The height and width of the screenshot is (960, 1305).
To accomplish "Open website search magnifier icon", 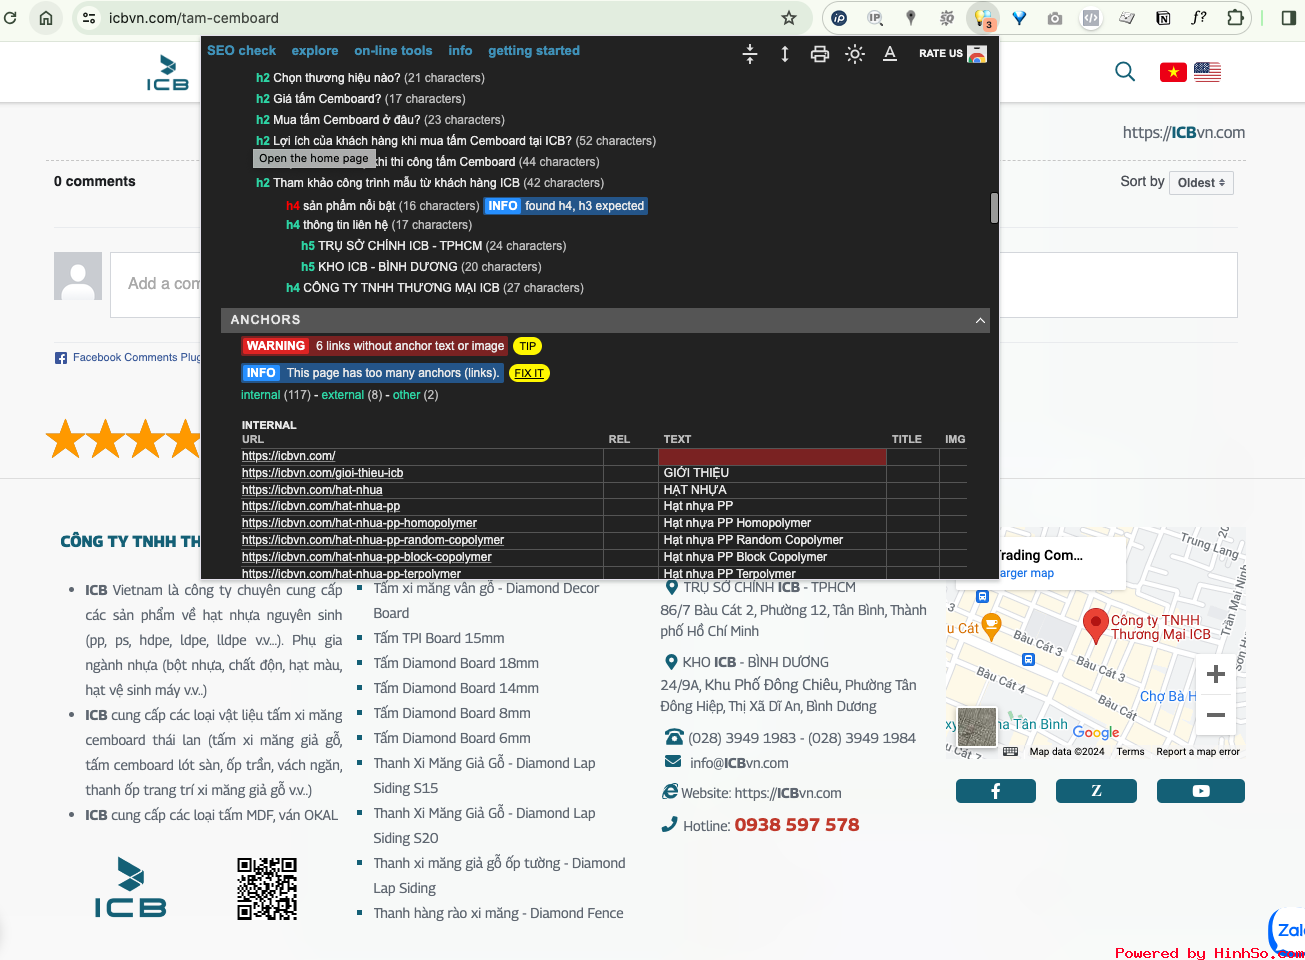I will click(1125, 72).
